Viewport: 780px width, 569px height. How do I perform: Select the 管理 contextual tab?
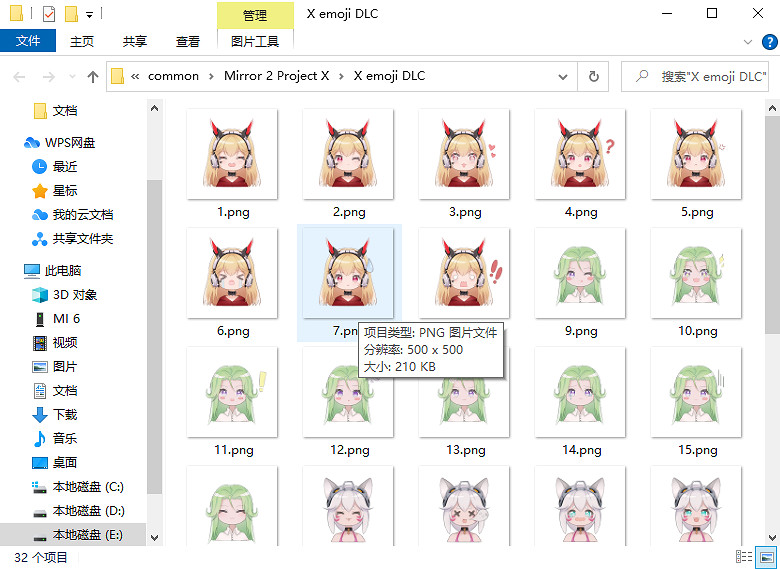pos(255,15)
